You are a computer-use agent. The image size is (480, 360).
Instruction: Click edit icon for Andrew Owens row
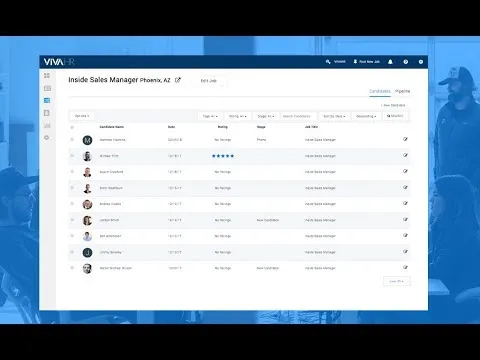click(x=405, y=203)
